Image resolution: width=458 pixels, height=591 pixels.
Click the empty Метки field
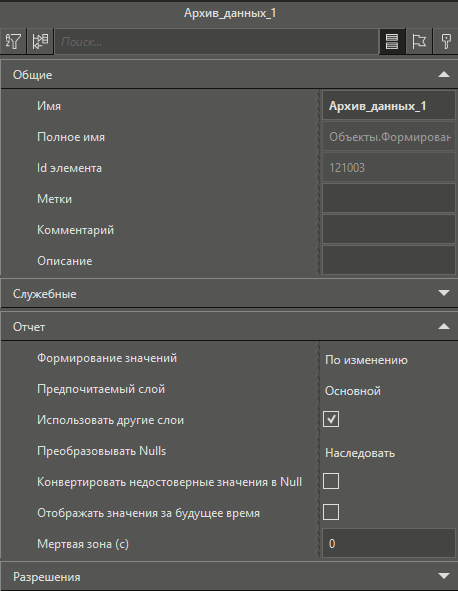[389, 199]
